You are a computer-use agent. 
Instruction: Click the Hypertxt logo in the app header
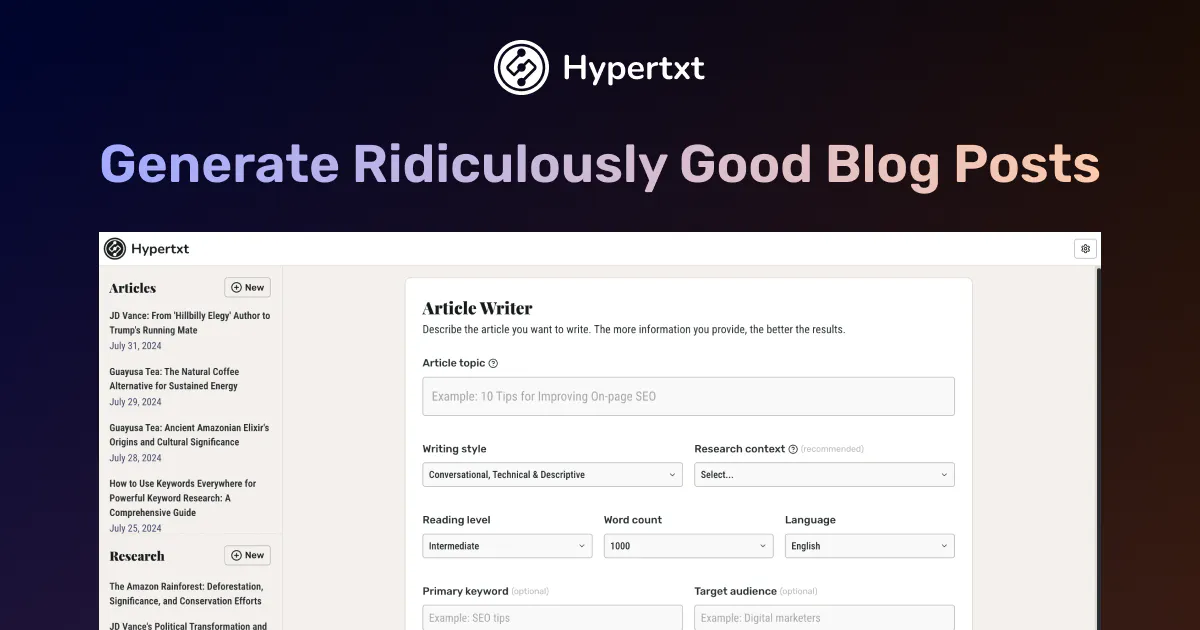pyautogui.click(x=147, y=249)
